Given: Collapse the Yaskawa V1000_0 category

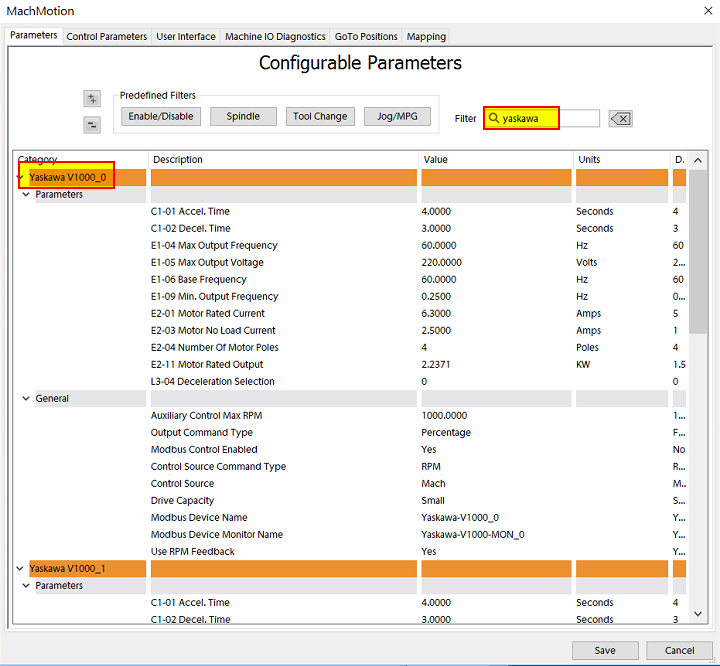Looking at the screenshot, I should click(x=21, y=177).
